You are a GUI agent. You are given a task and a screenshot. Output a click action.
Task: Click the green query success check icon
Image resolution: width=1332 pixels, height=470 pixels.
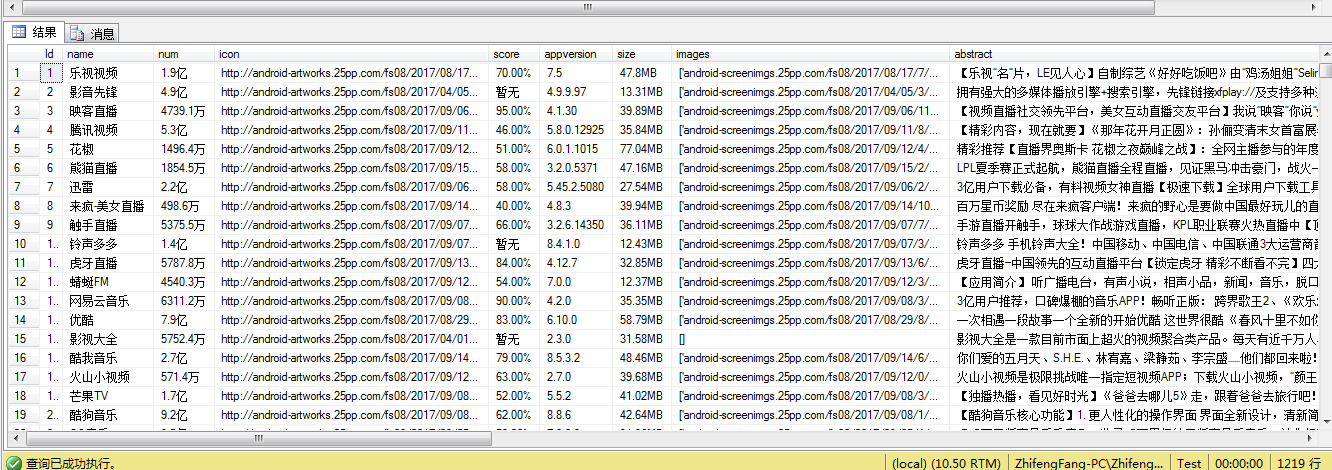tap(13, 462)
